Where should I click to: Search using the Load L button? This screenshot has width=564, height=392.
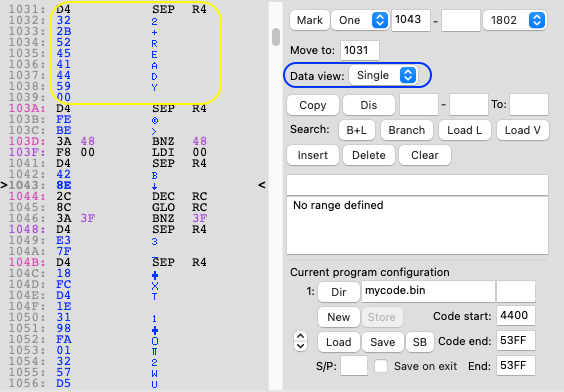[x=464, y=130]
